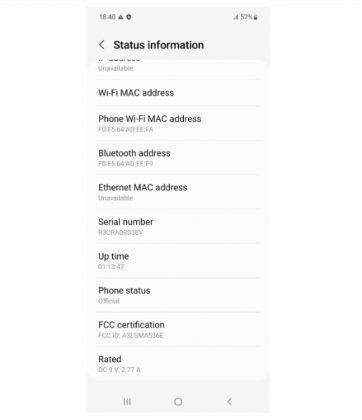Tap the signal strength icon
This screenshot has width=362, height=420.
(x=236, y=17)
